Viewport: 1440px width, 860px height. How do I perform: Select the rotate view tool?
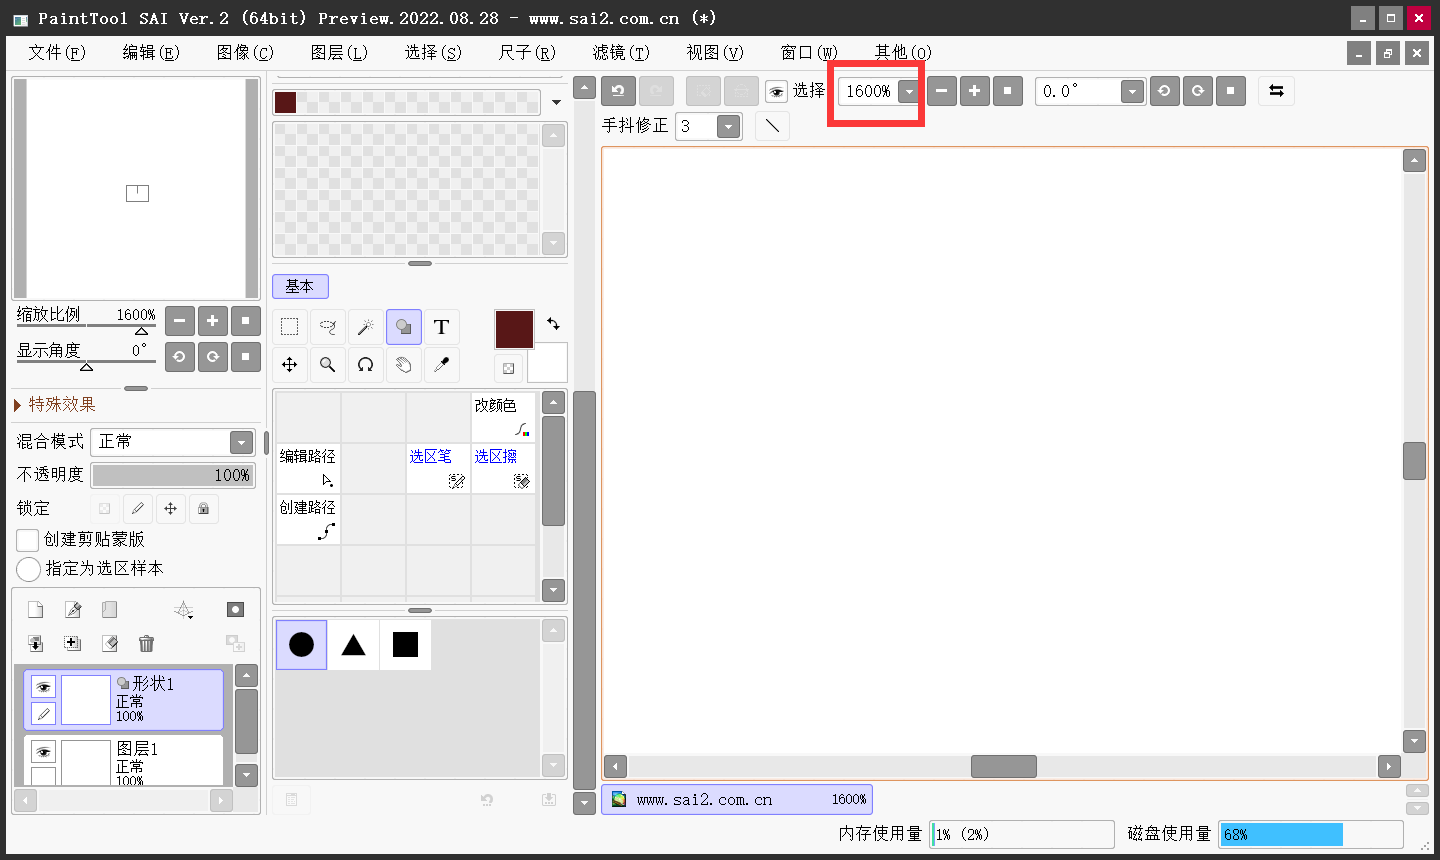365,365
